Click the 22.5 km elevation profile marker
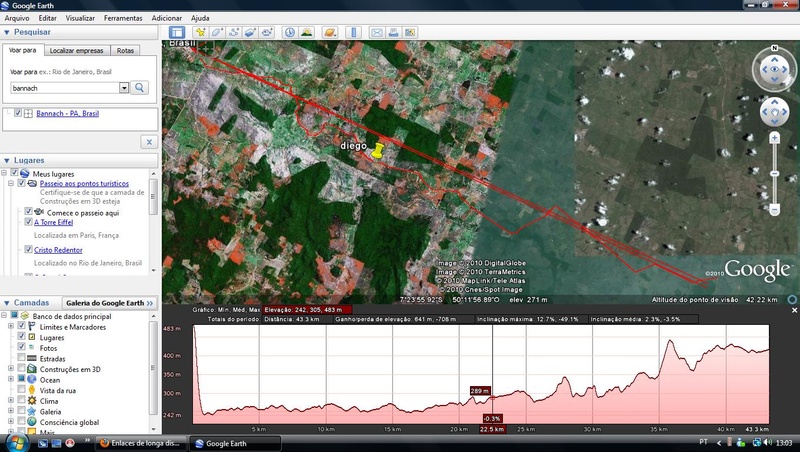The image size is (800, 452). (492, 429)
